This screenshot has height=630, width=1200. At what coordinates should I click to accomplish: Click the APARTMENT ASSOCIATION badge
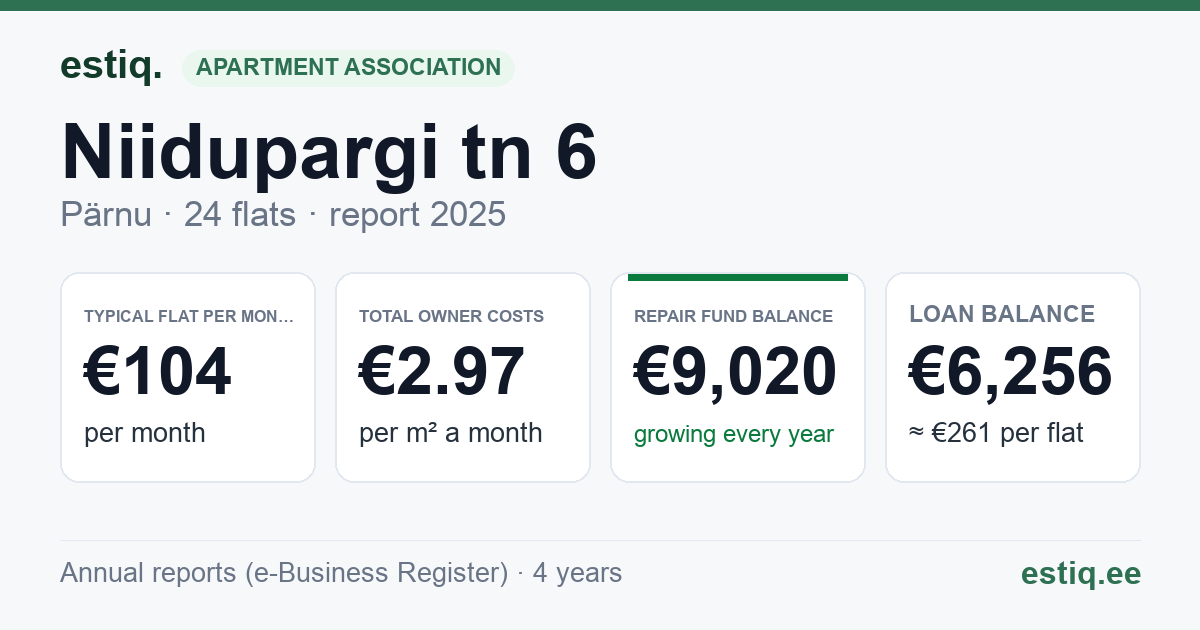point(348,68)
